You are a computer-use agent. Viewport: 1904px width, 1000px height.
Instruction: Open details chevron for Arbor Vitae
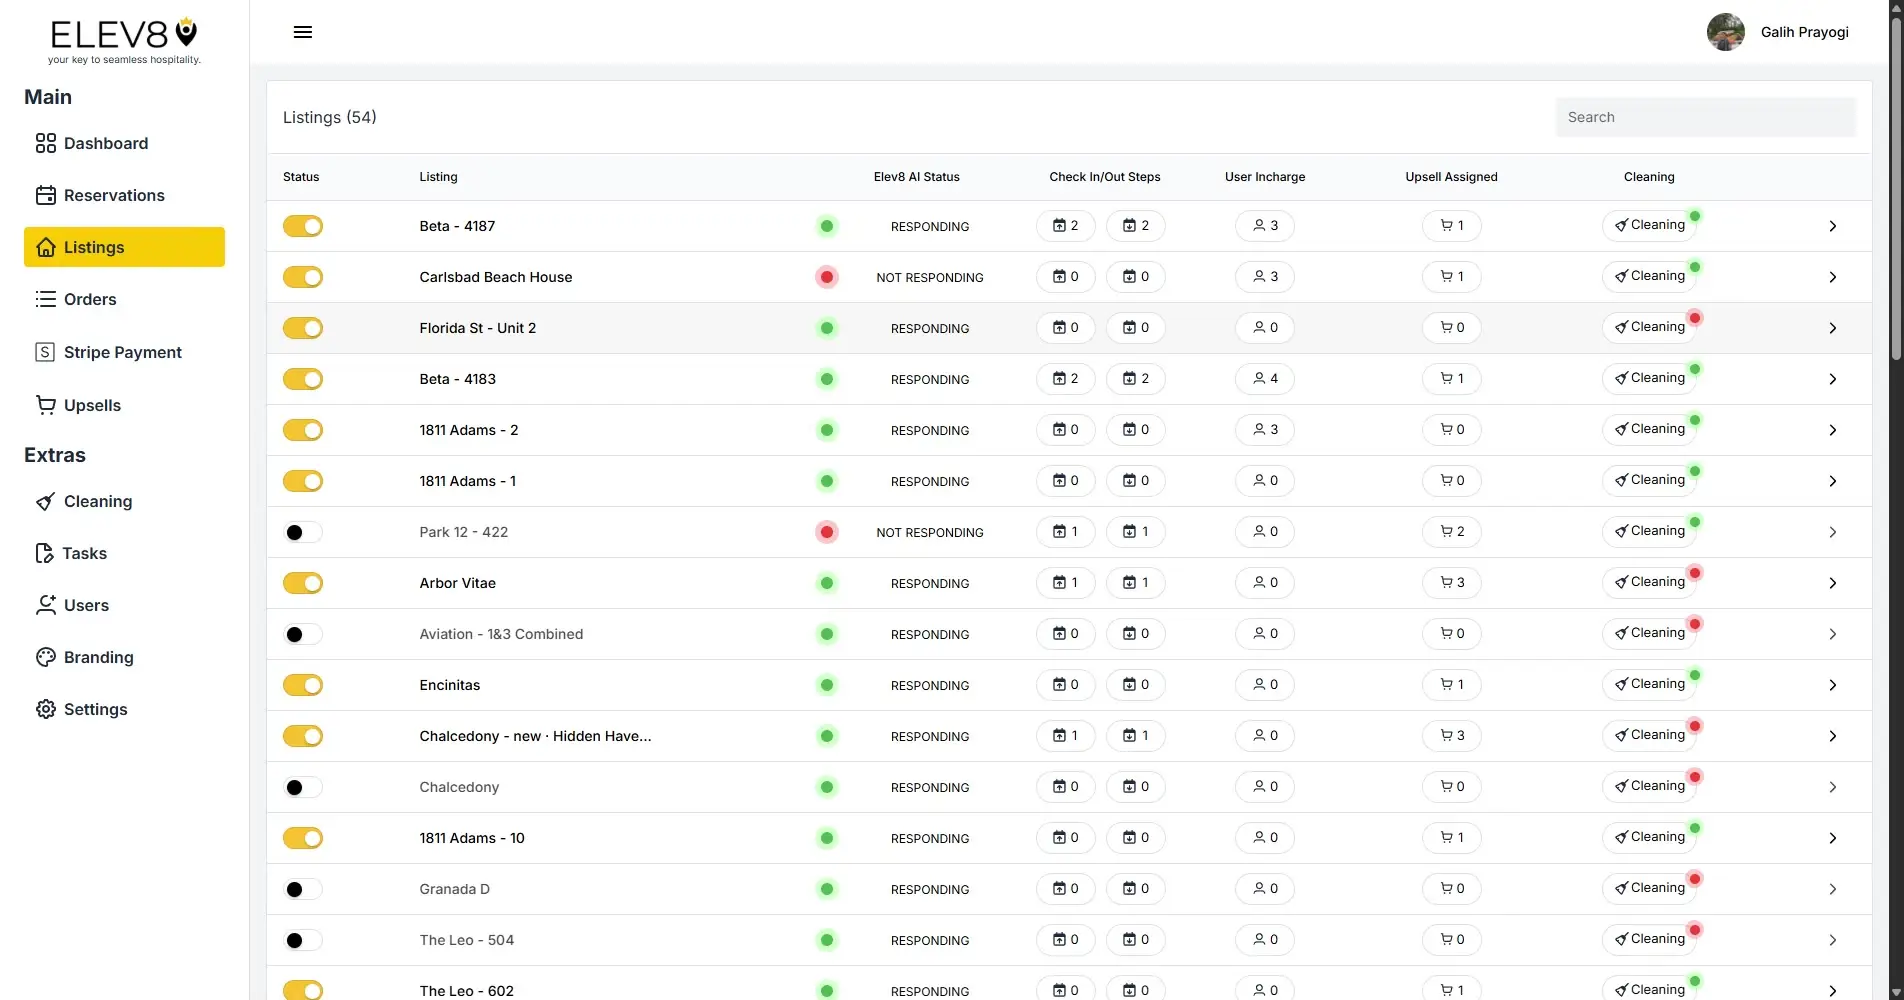click(1833, 583)
